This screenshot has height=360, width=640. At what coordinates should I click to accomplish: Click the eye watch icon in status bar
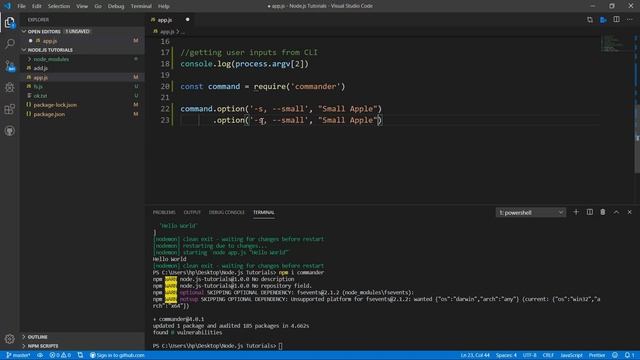40,355
